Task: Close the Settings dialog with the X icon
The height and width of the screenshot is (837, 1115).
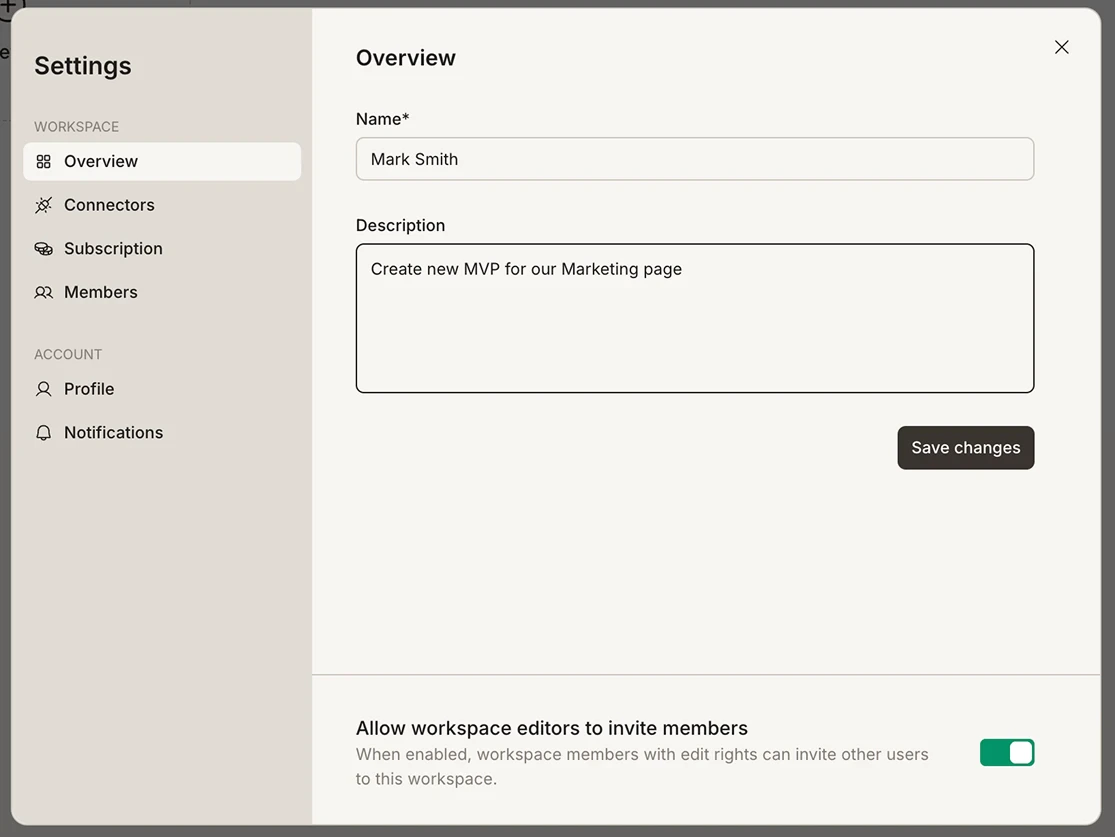Action: tap(1061, 47)
